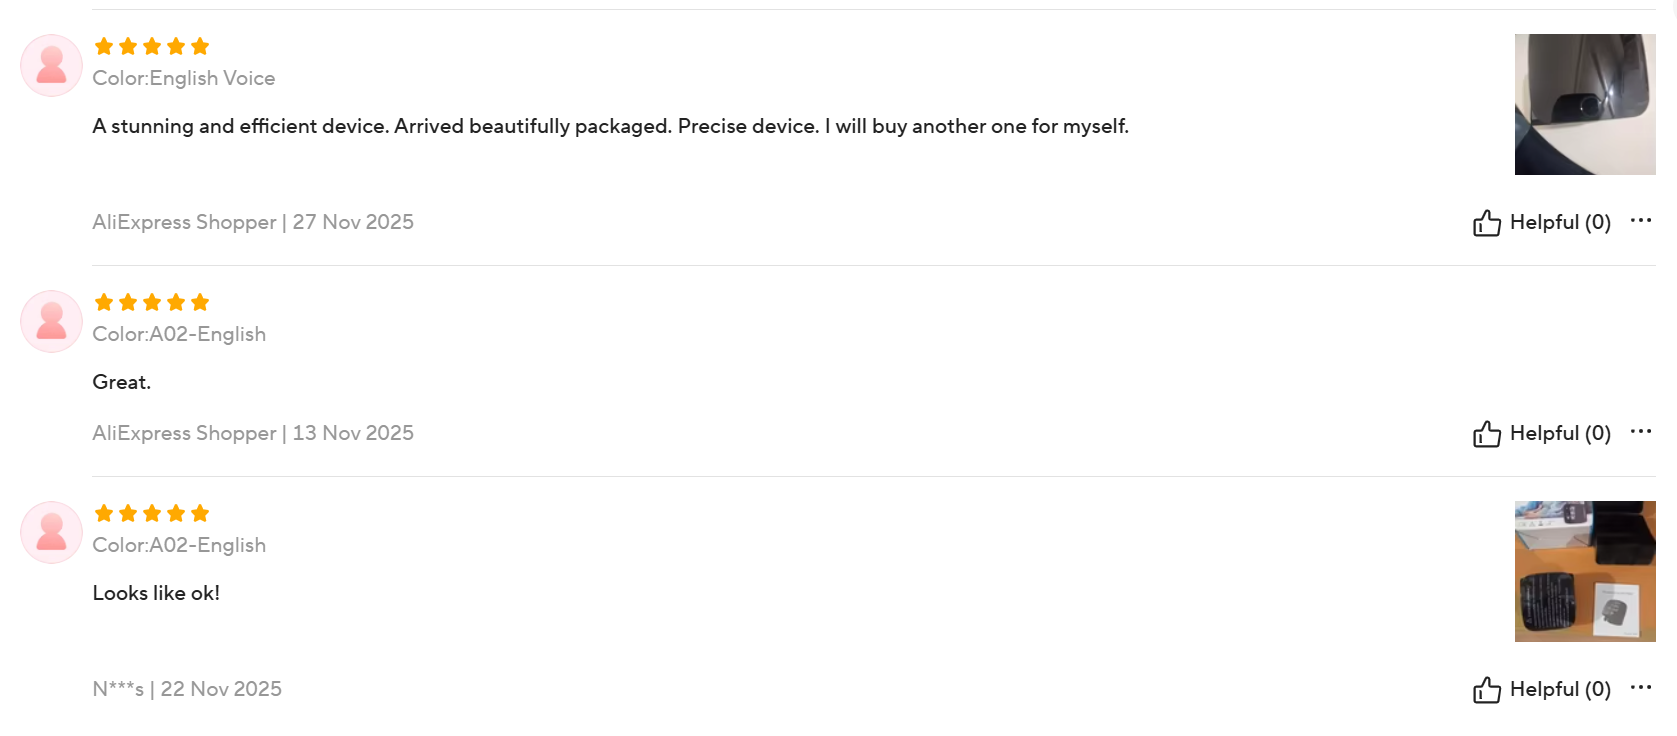This screenshot has height=736, width=1677.
Task: Click five-star rating on 'Great.' review
Action: click(151, 302)
